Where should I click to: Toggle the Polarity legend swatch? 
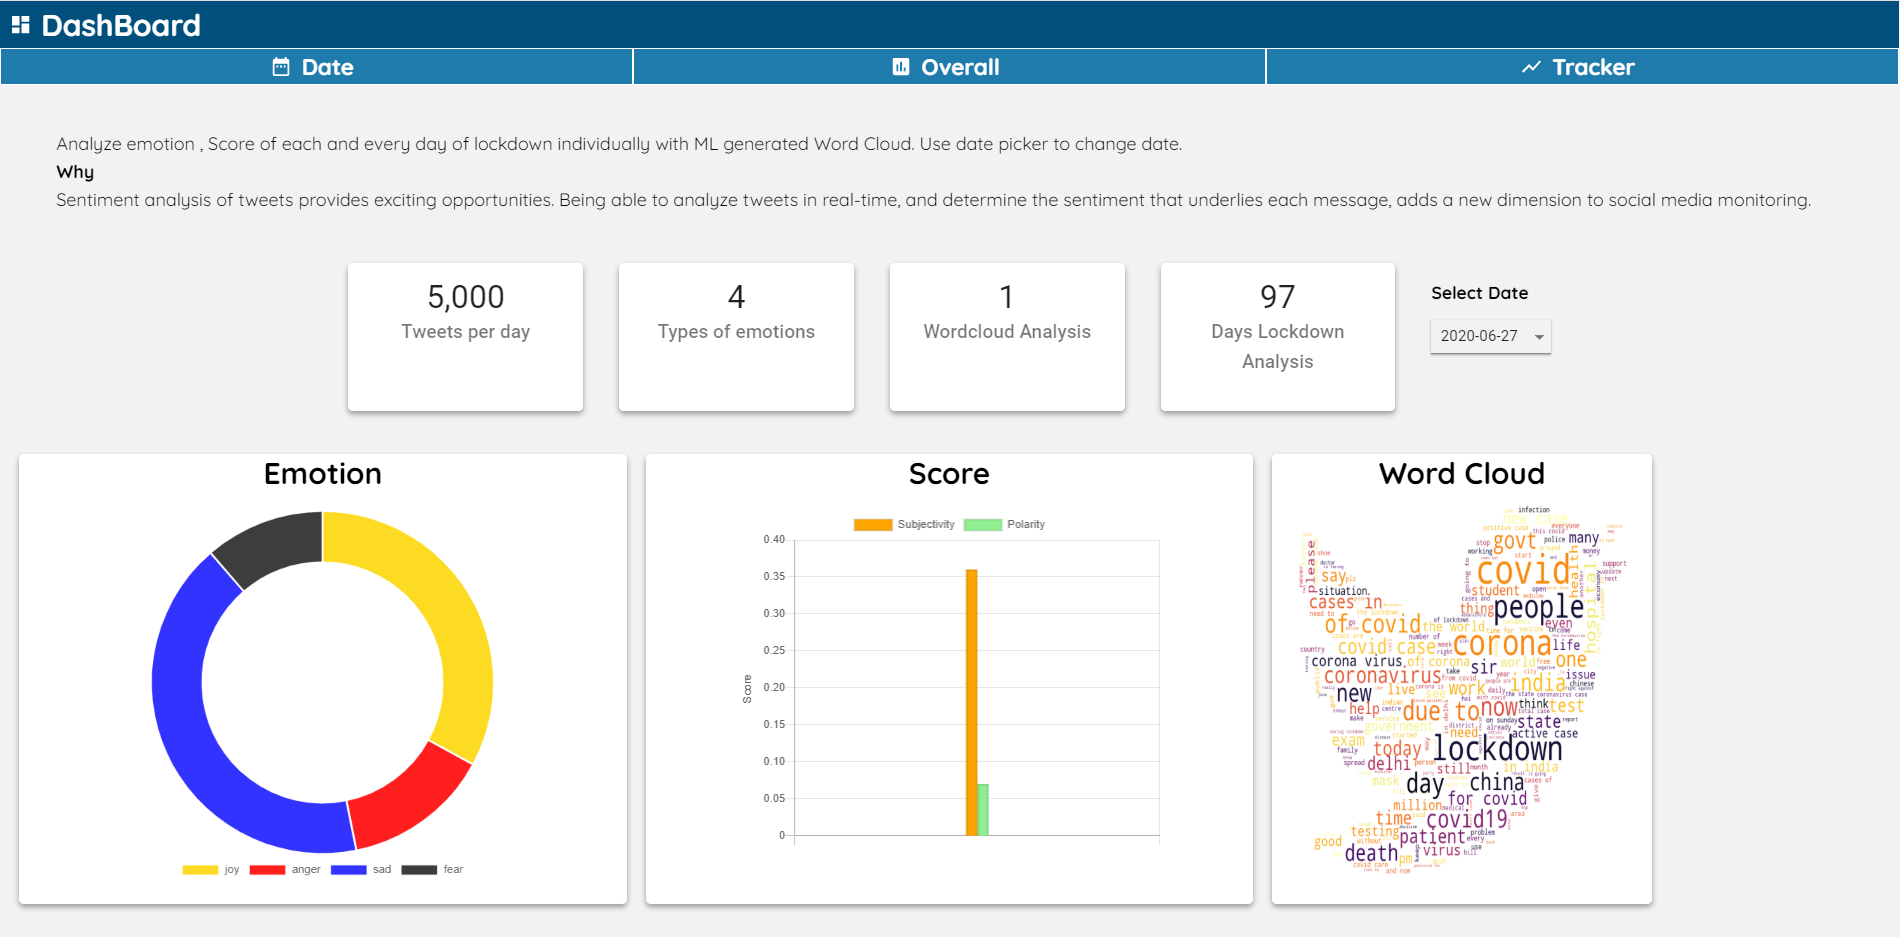pos(983,525)
